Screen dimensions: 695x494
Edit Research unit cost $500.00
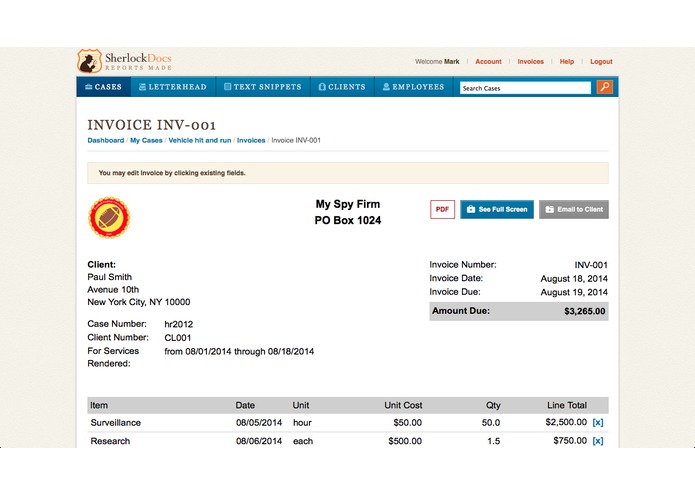click(x=405, y=441)
